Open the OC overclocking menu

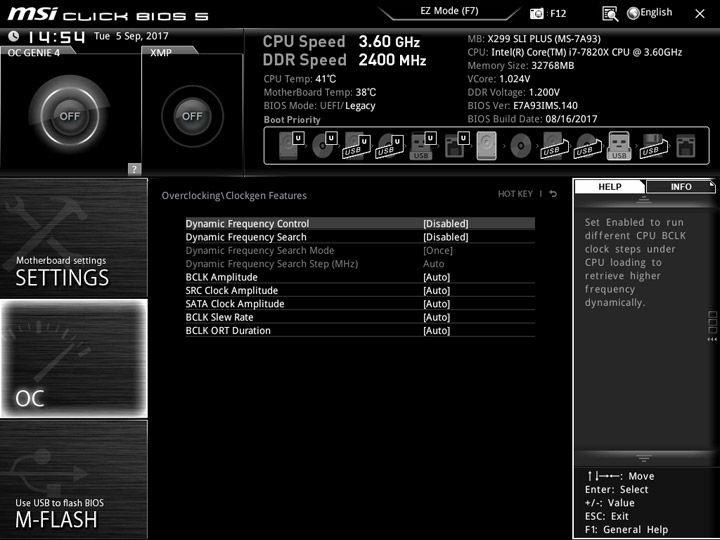[x=73, y=358]
